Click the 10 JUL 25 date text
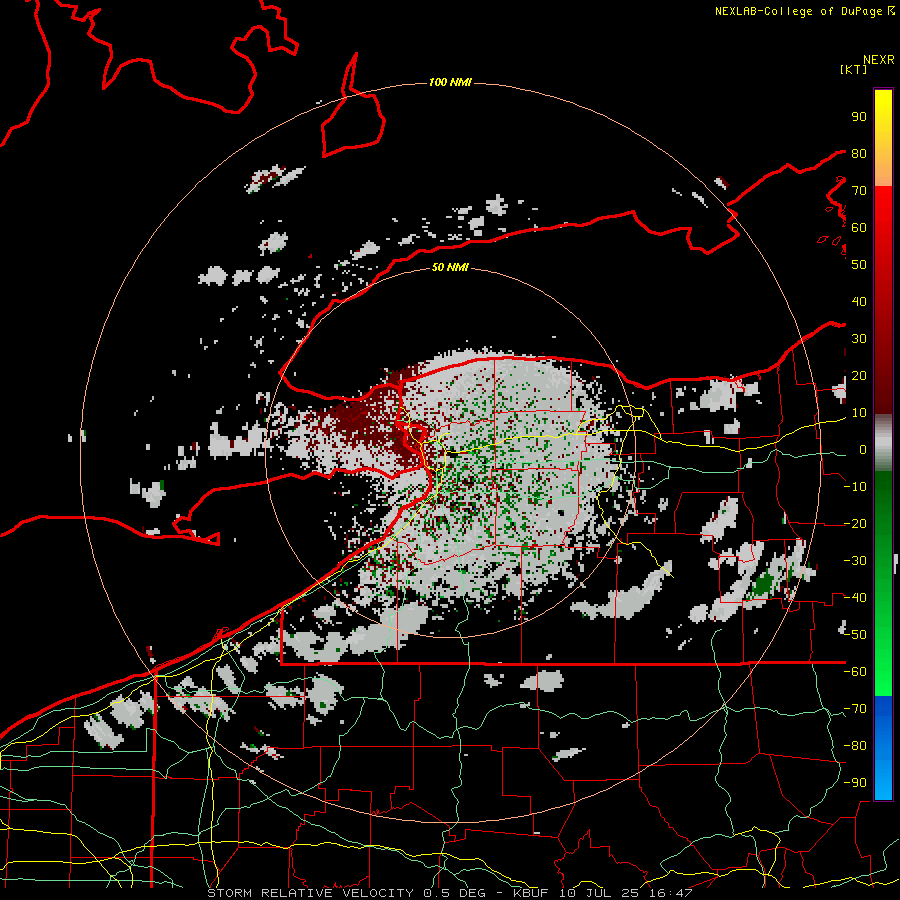The image size is (900, 900). point(599,893)
